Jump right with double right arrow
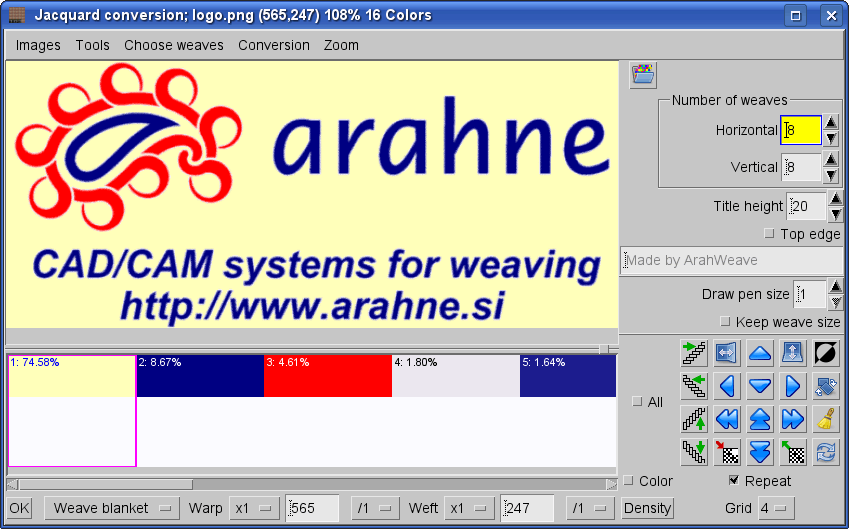The image size is (849, 529). pyautogui.click(x=793, y=419)
